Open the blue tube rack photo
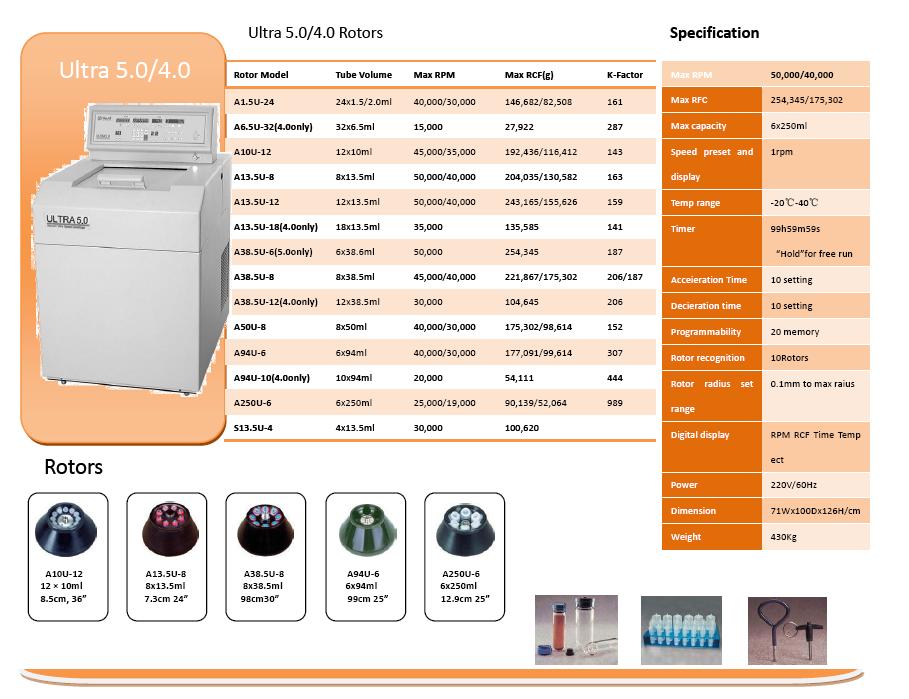This screenshot has width=909, height=699. point(680,630)
